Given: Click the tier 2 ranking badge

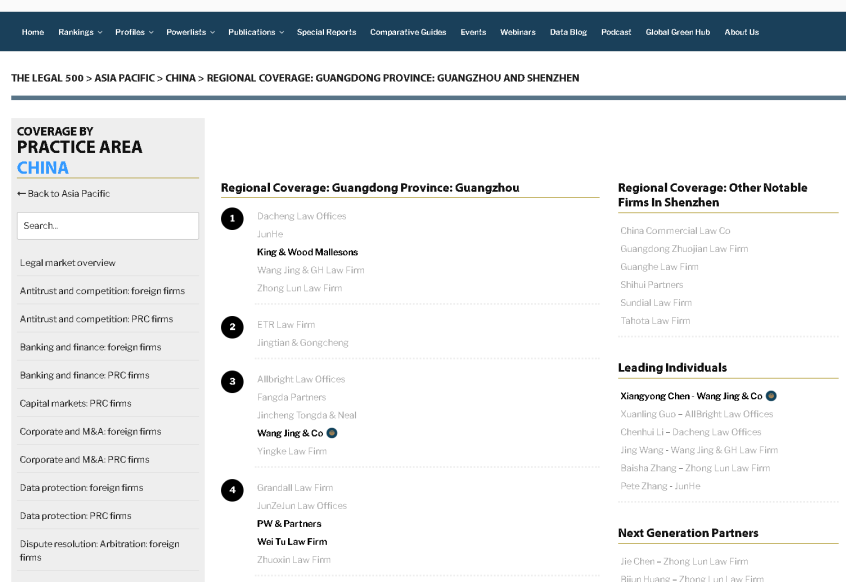Looking at the screenshot, I should 232,327.
